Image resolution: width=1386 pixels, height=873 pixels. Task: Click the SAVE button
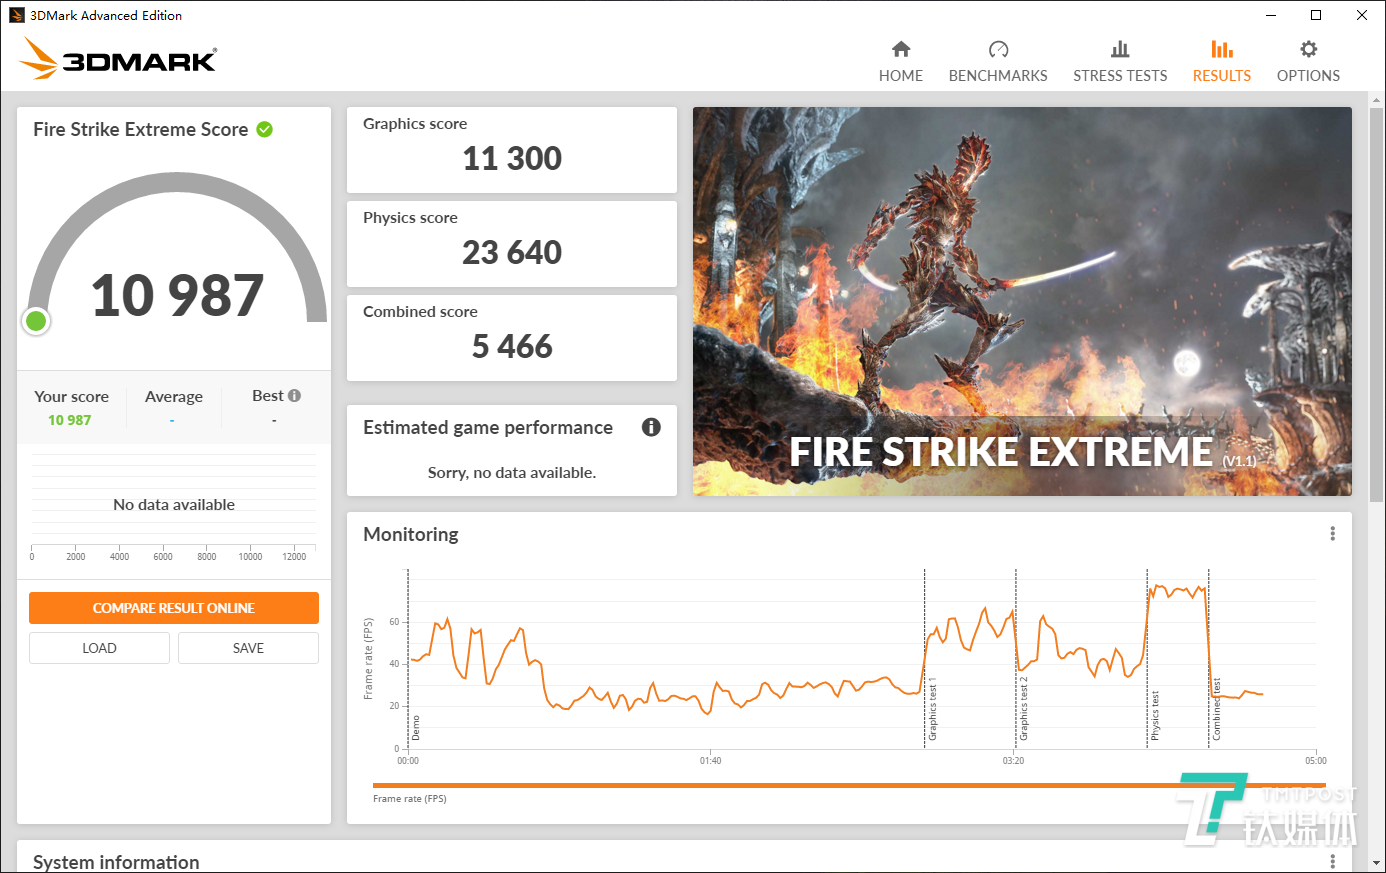248,648
